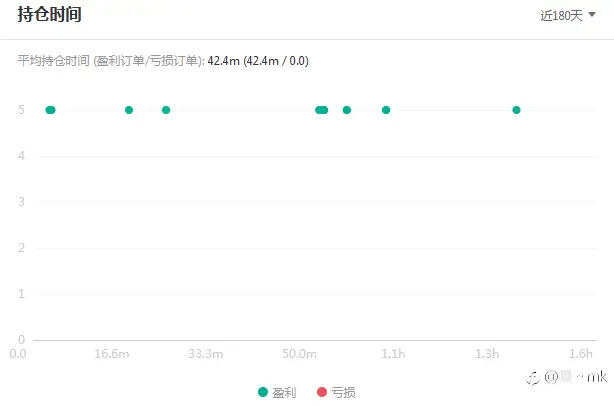Click the 50.0m x-axis label
Screen dimensions: 614x406
[300, 354]
